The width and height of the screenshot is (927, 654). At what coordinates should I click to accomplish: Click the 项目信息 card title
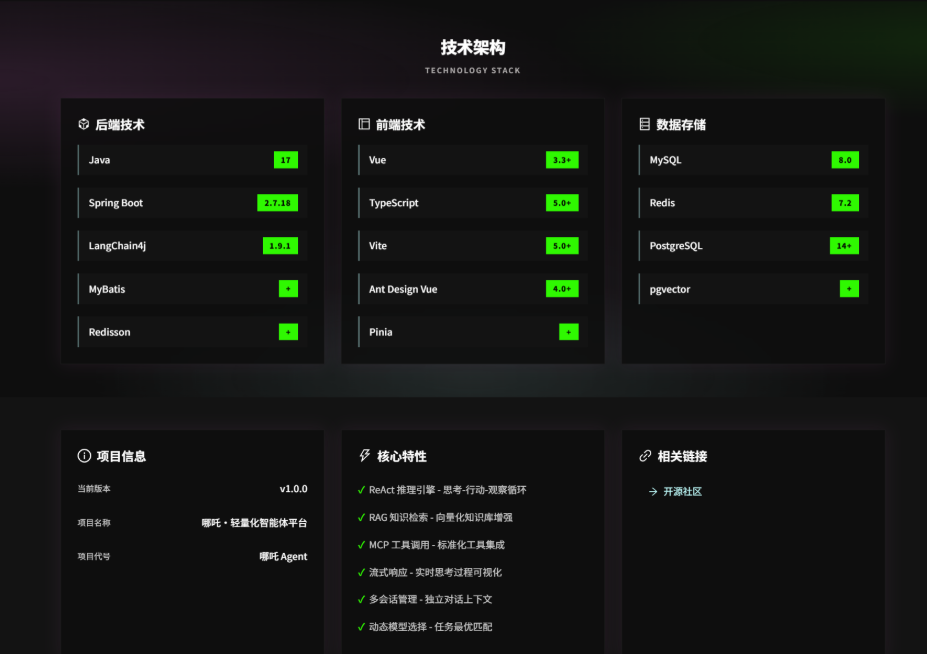[121, 456]
